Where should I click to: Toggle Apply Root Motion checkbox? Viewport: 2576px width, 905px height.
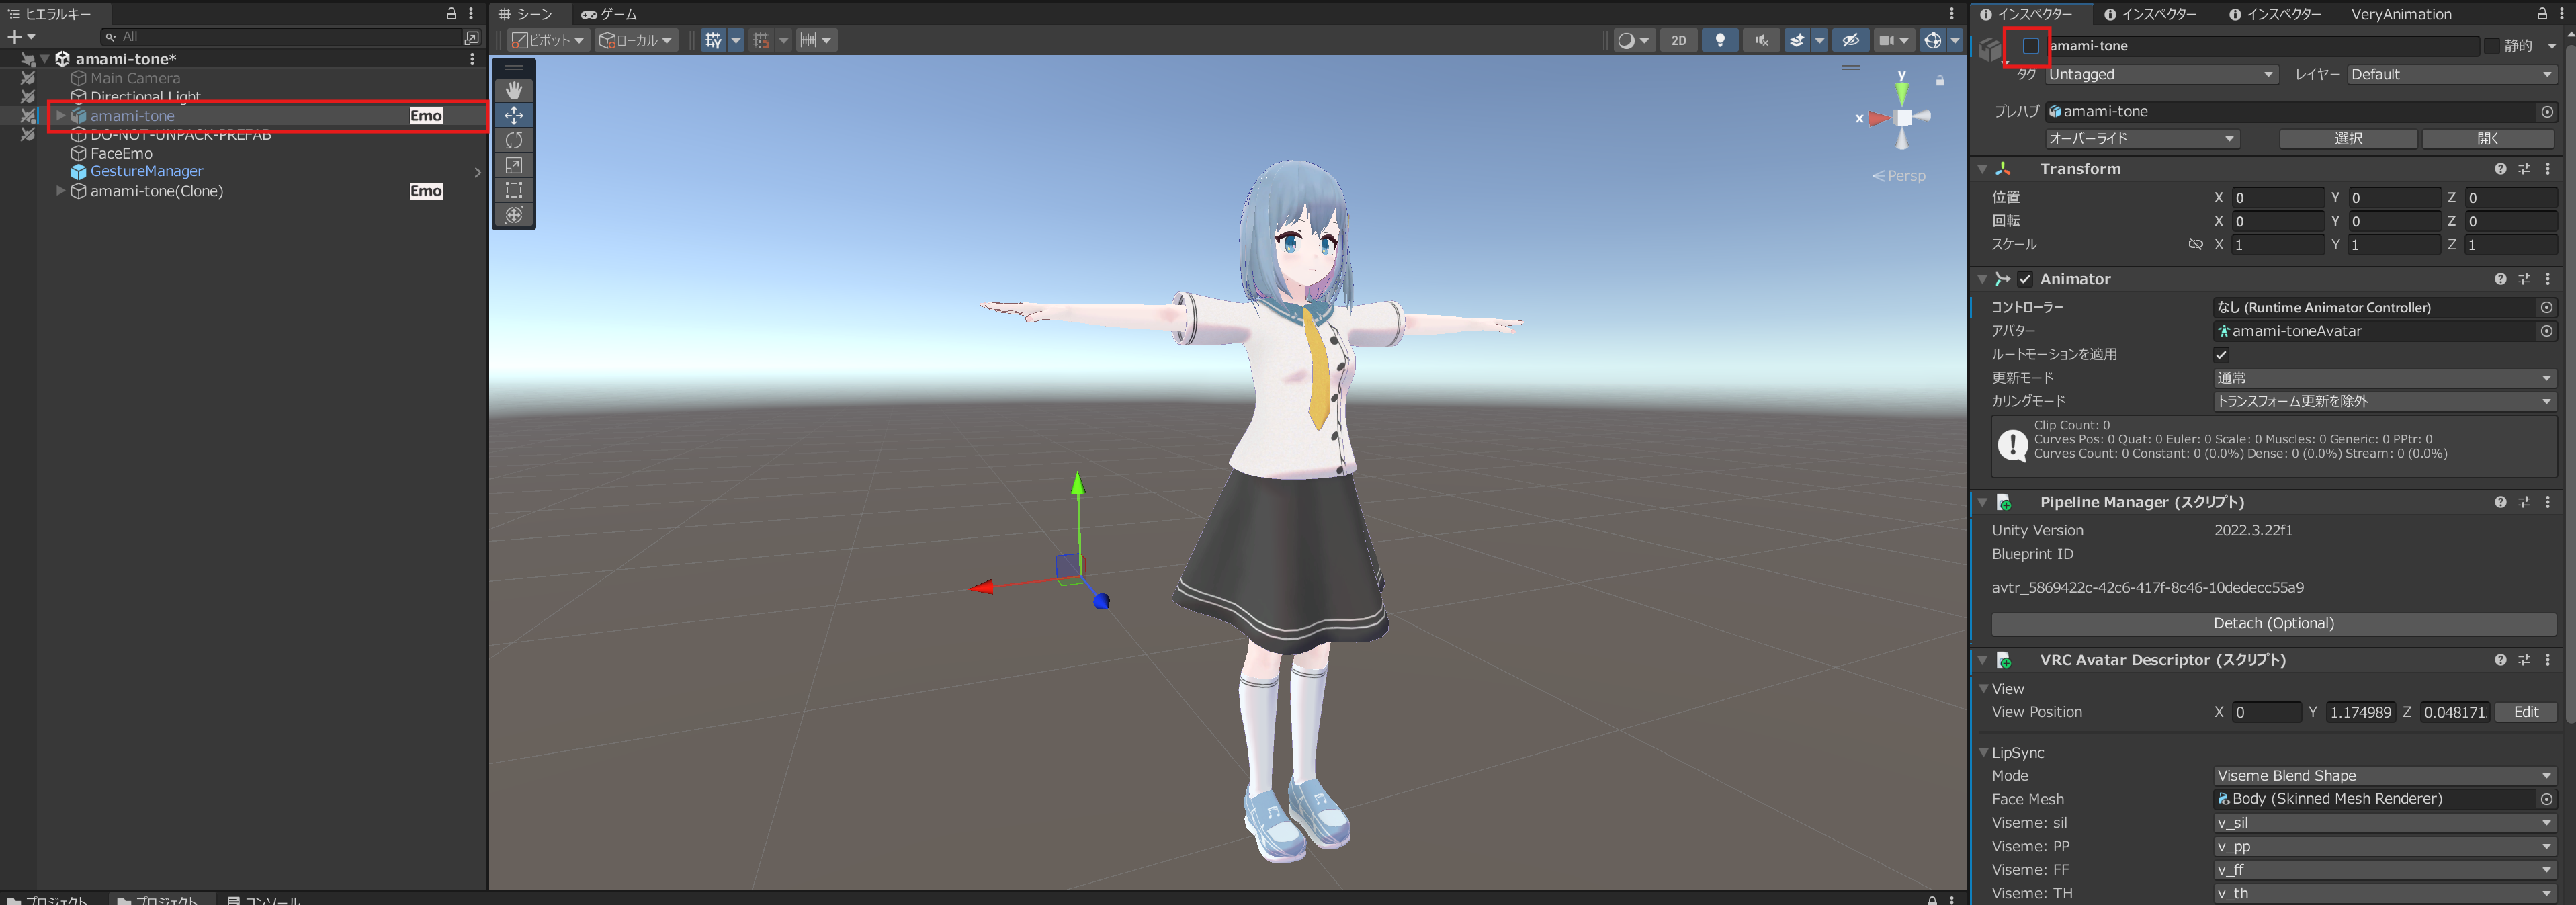(x=2221, y=355)
